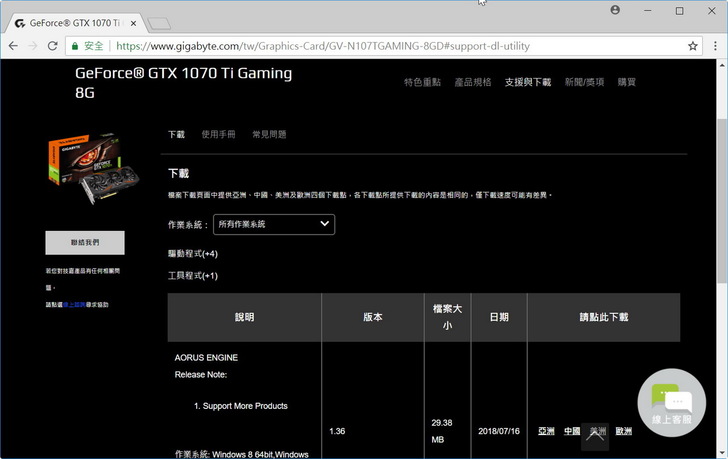728x459 pixels.
Task: Click the GTX 1070 Ti product box image
Action: tap(93, 169)
